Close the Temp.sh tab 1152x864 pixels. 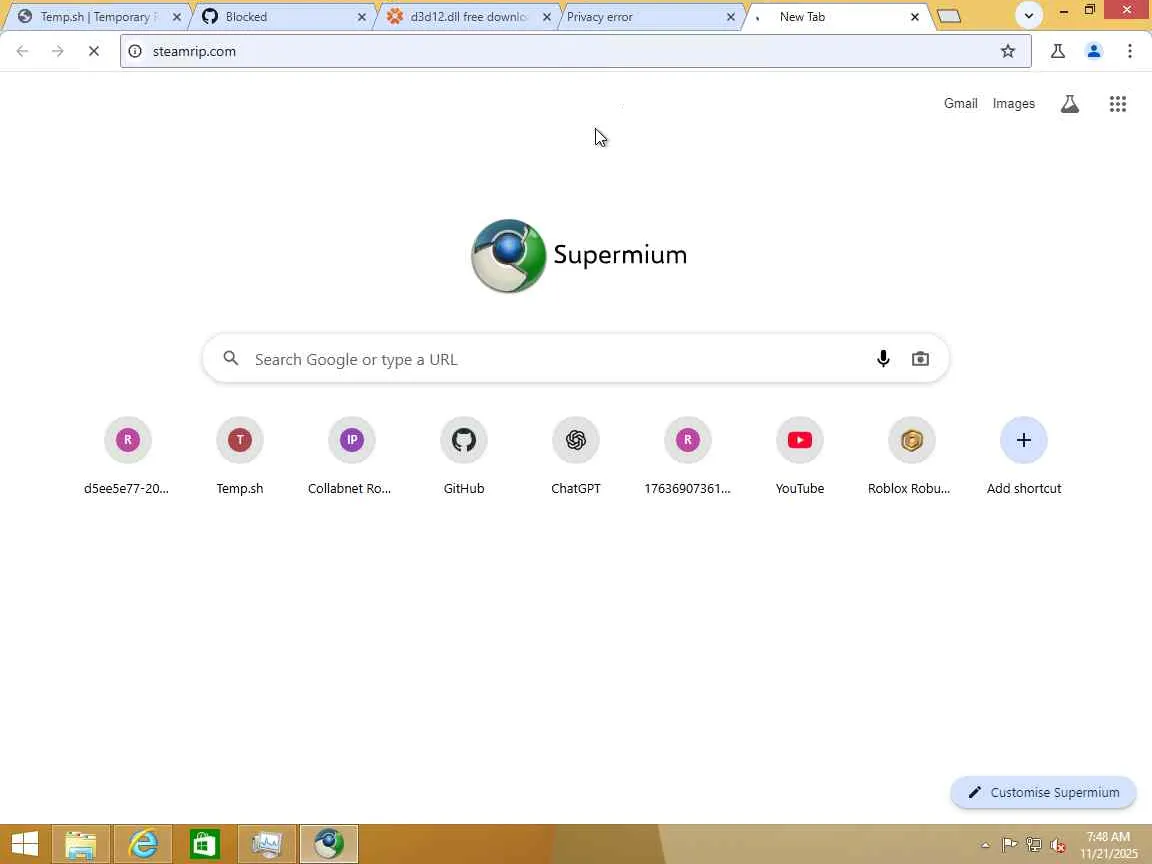(176, 17)
